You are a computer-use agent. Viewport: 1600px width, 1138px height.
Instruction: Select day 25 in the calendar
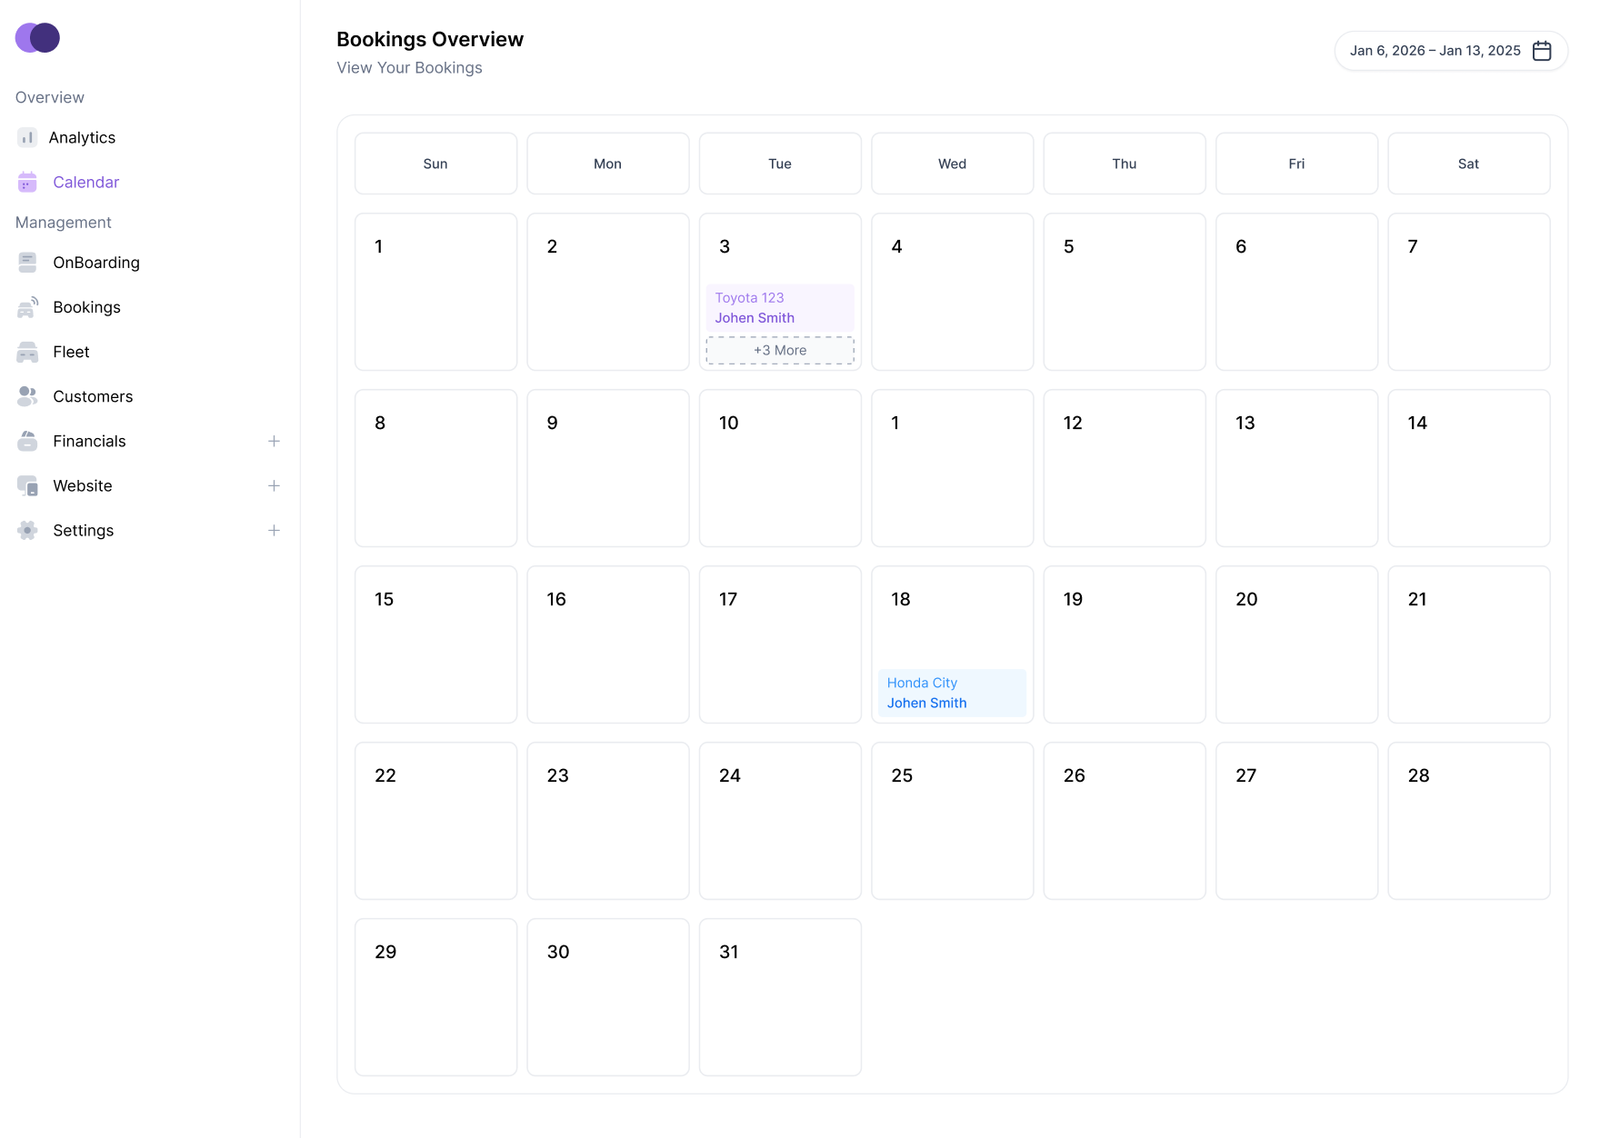click(x=952, y=821)
